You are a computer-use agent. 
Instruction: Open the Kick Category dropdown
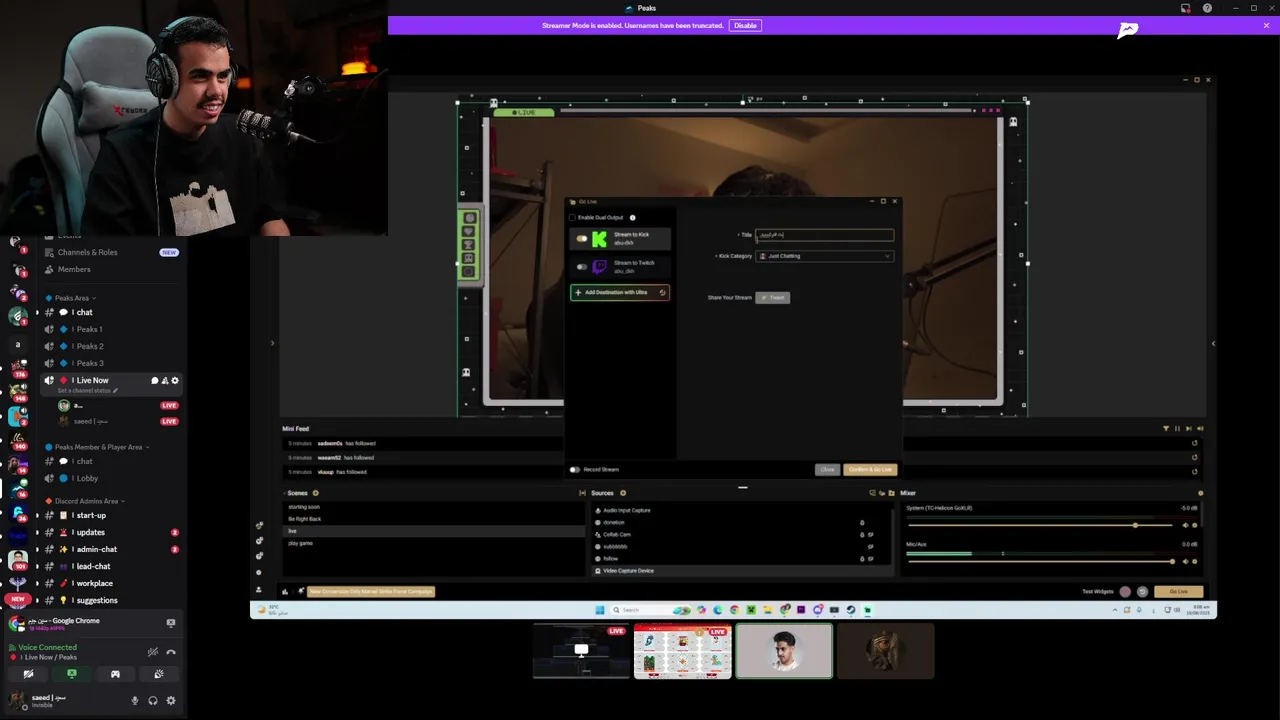825,256
